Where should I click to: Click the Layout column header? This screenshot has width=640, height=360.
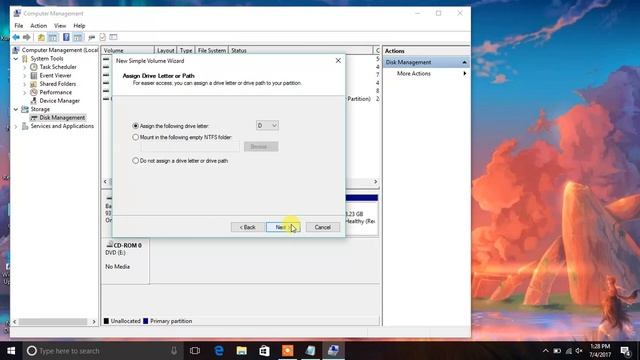[165, 50]
